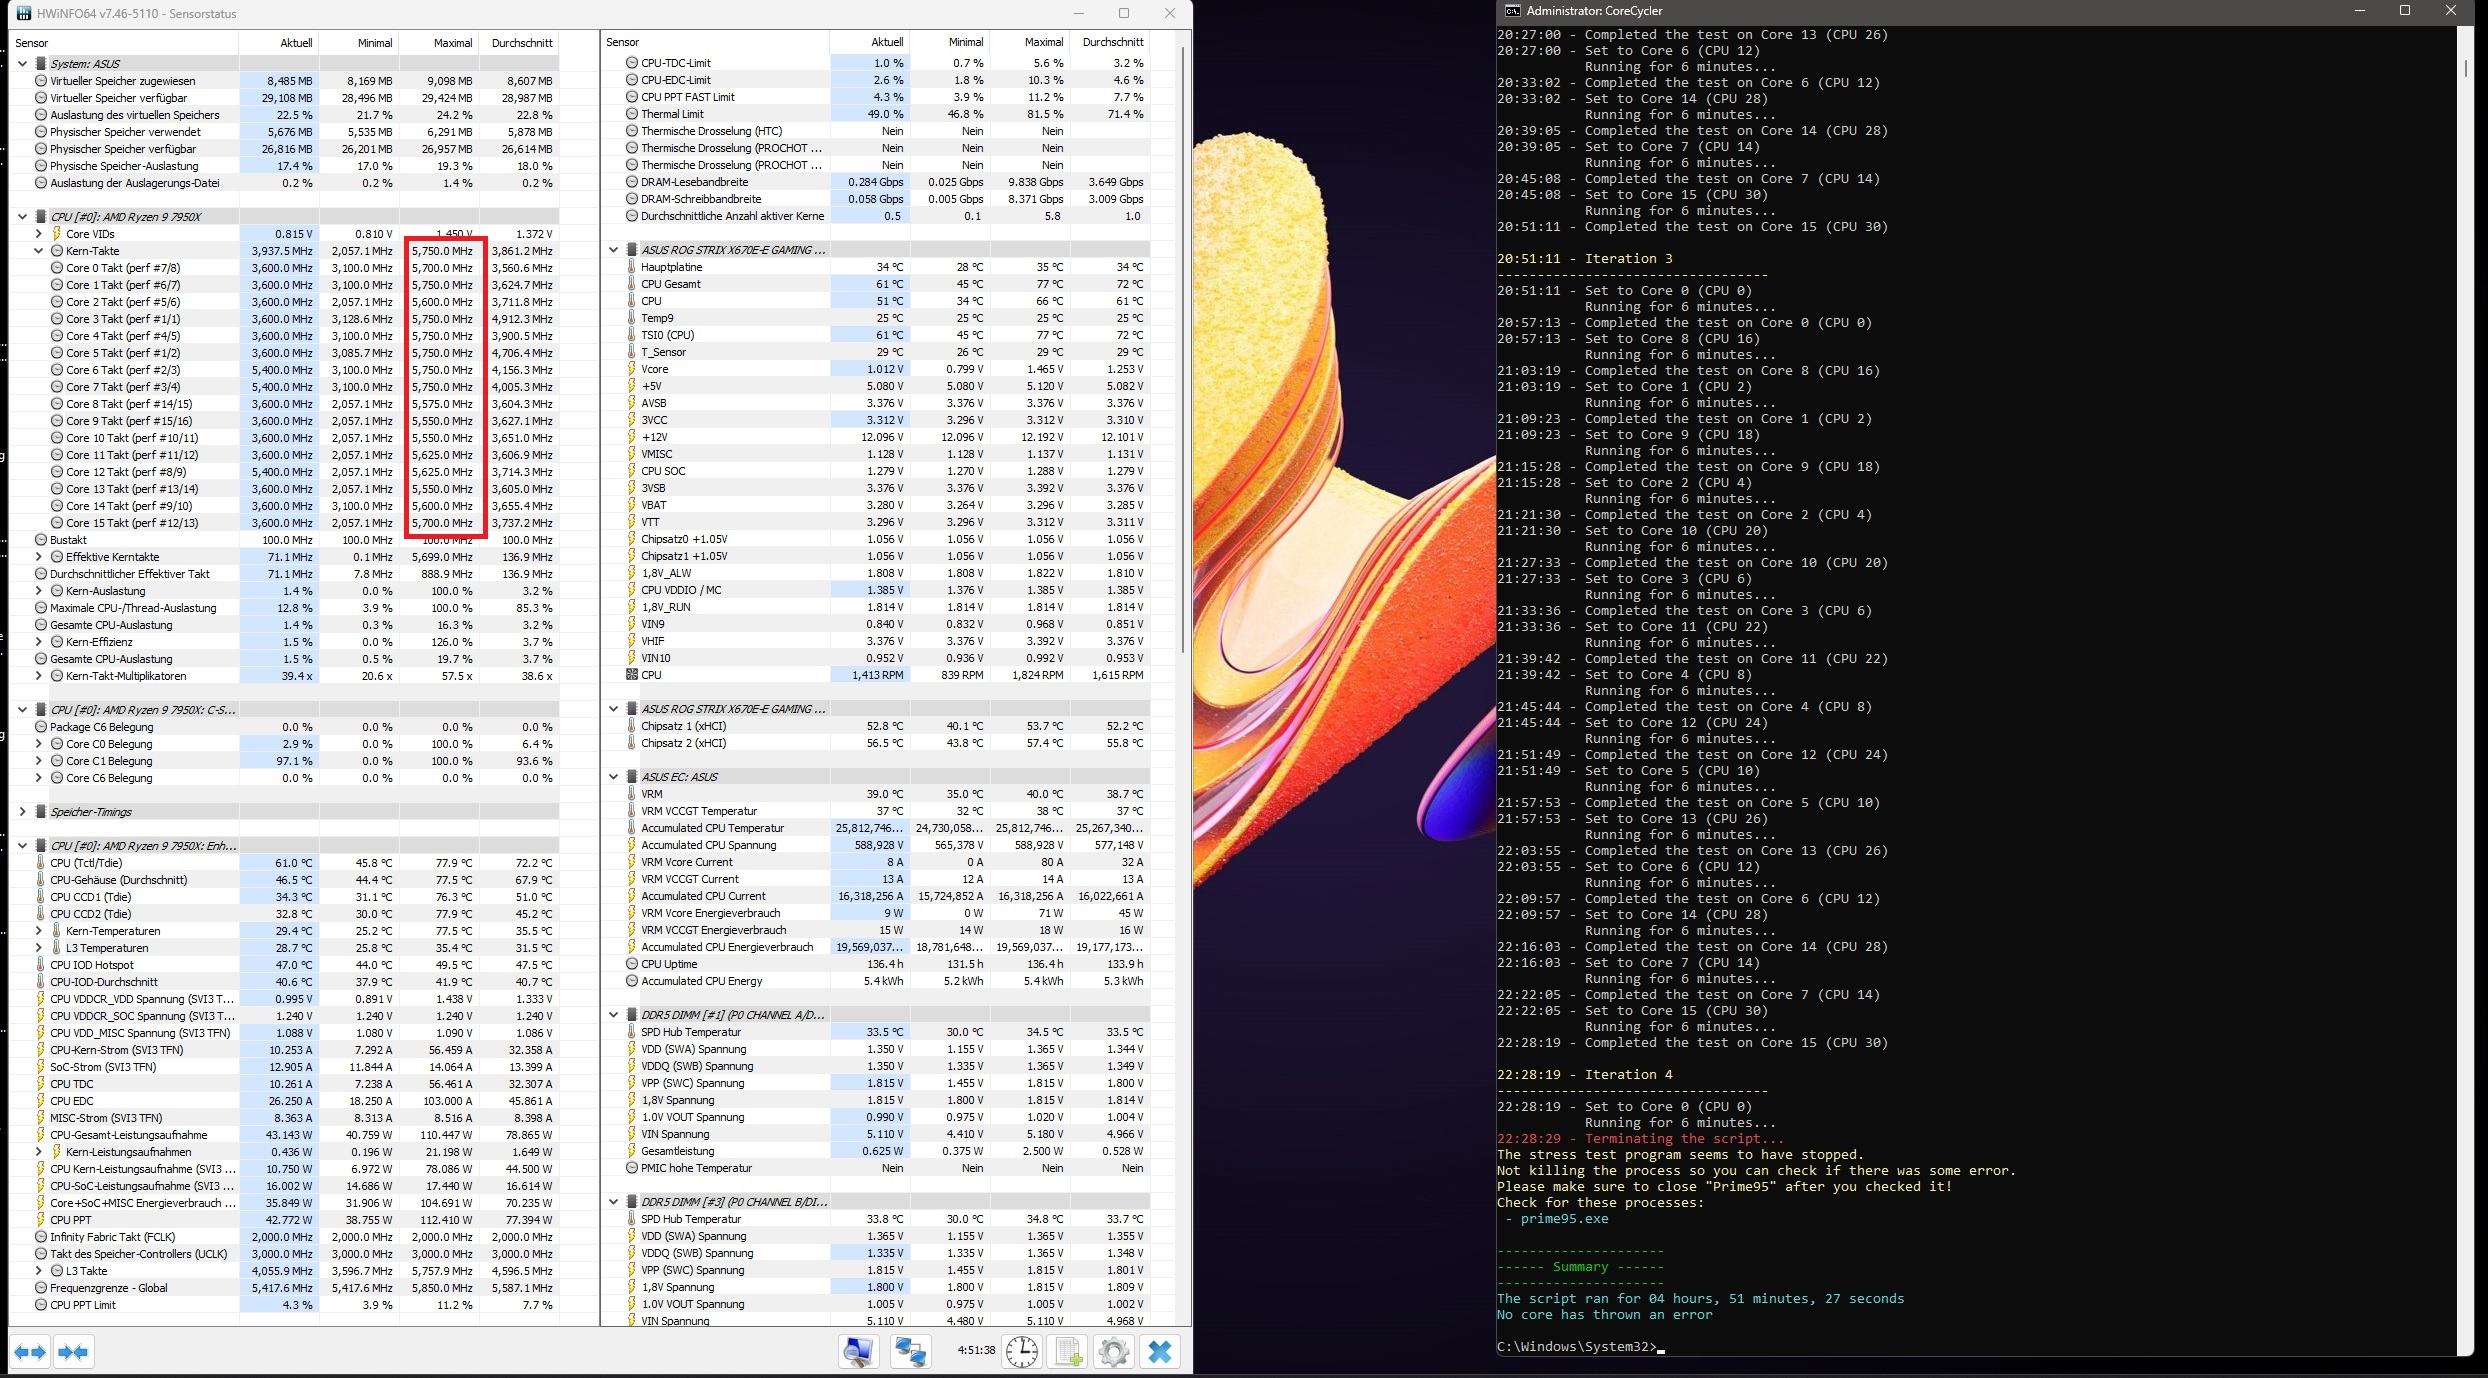Open the sensor summary magnifier monitor icon
This screenshot has height=1378, width=2488.
click(858, 1352)
